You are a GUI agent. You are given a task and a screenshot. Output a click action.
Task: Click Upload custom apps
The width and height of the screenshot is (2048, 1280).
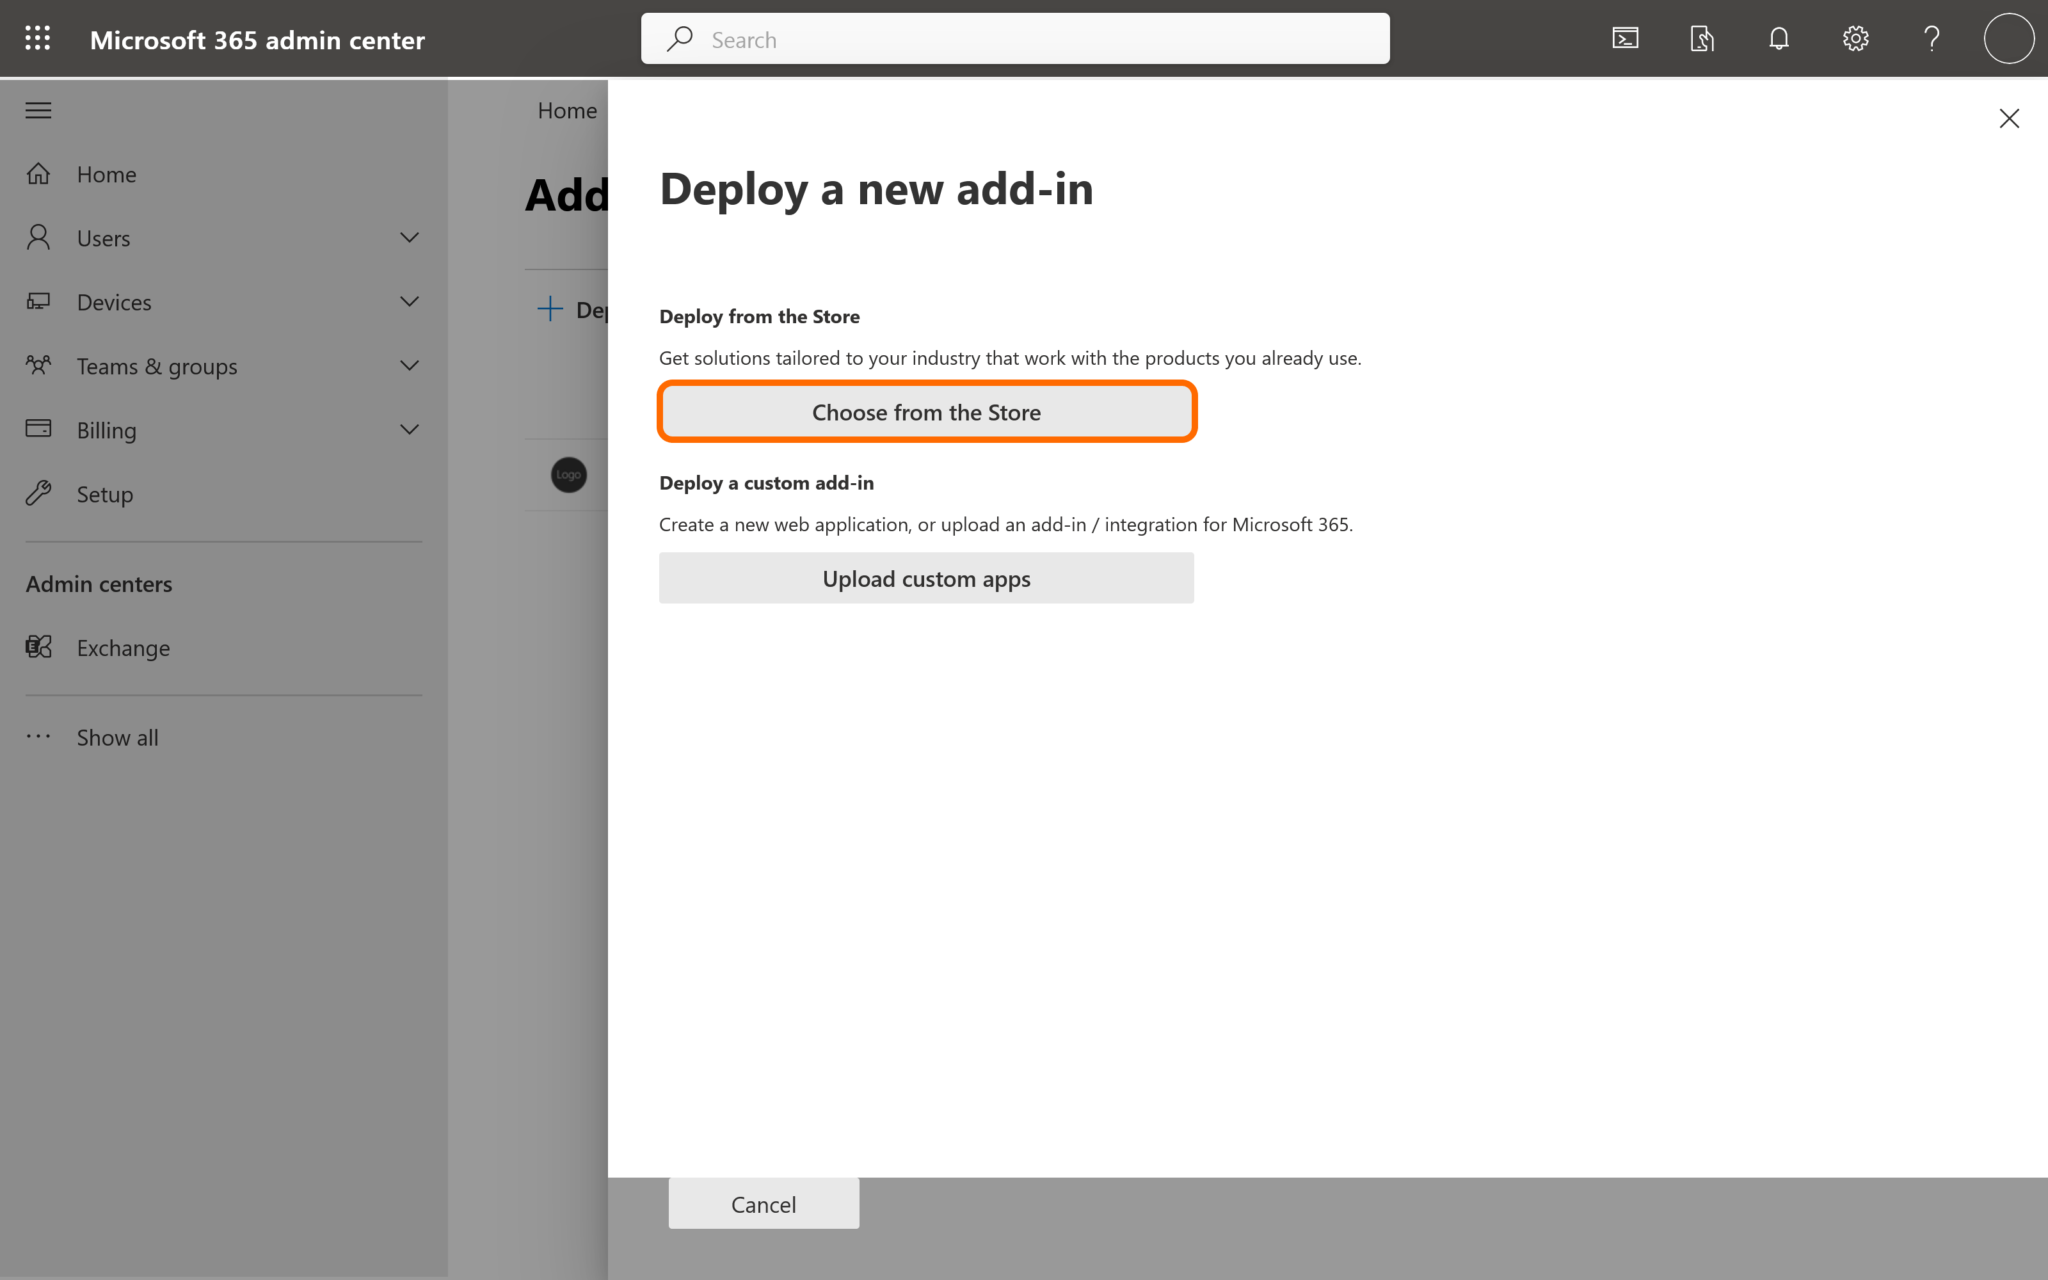click(x=926, y=578)
